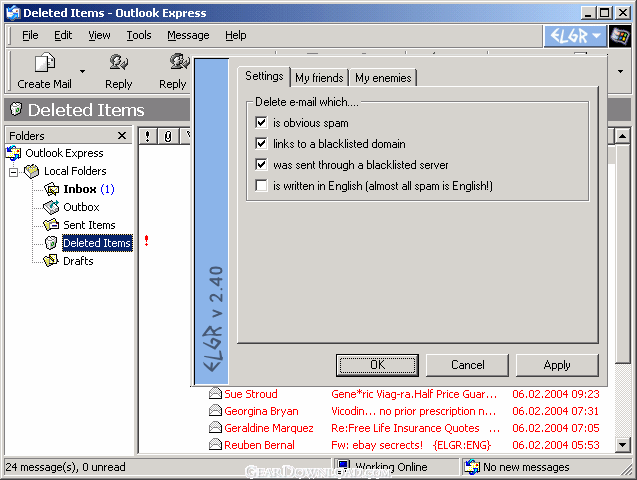
Task: Click envelope icon of Sue Stroud message
Action: pyautogui.click(x=215, y=394)
